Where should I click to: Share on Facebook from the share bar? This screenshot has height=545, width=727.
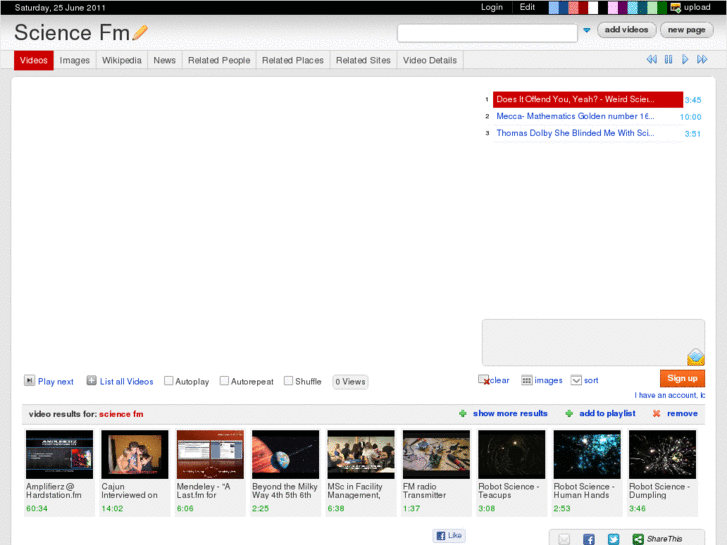(x=588, y=539)
